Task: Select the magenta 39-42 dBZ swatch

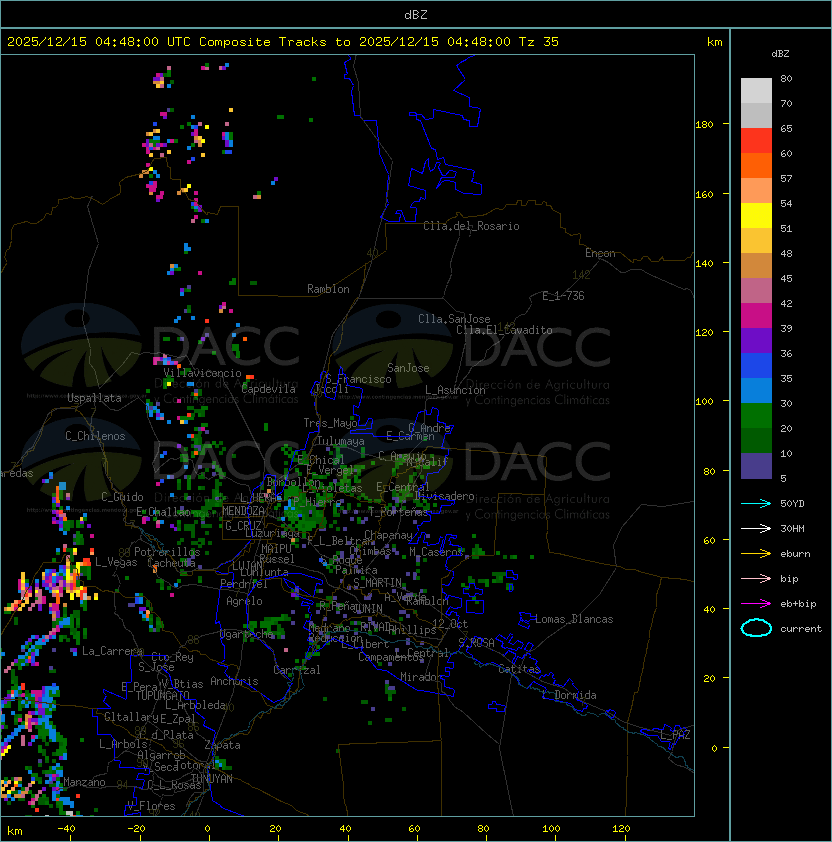Action: click(x=756, y=316)
